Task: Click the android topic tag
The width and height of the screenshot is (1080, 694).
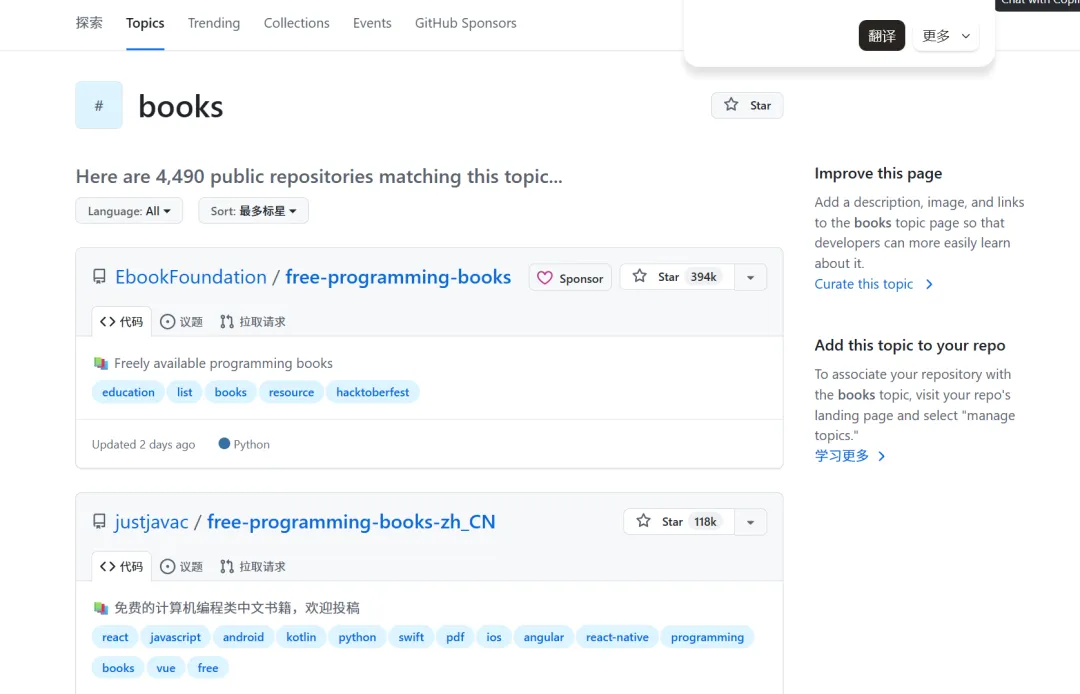Action: [243, 637]
